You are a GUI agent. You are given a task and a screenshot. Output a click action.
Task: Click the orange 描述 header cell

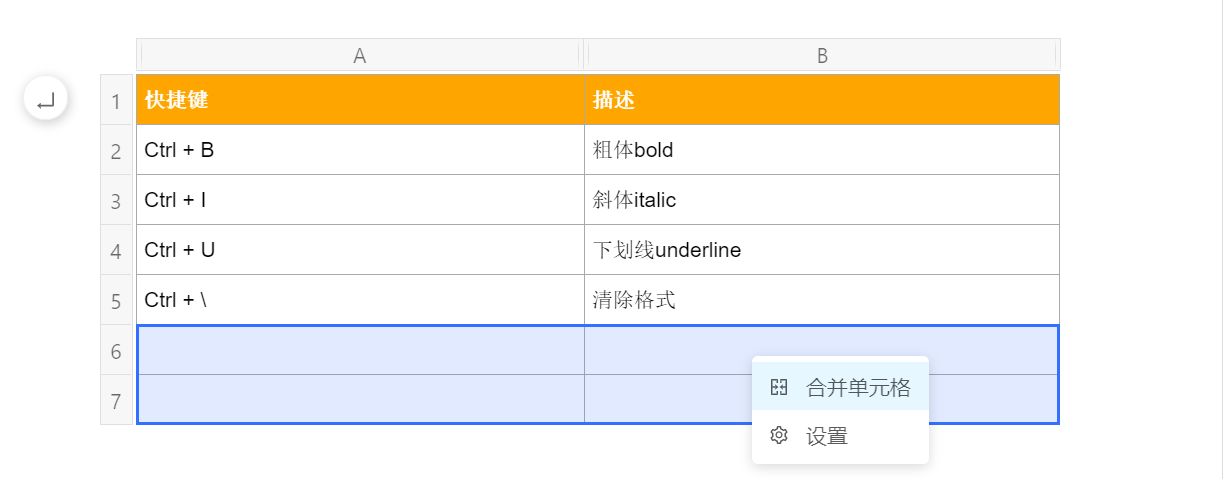tap(822, 100)
